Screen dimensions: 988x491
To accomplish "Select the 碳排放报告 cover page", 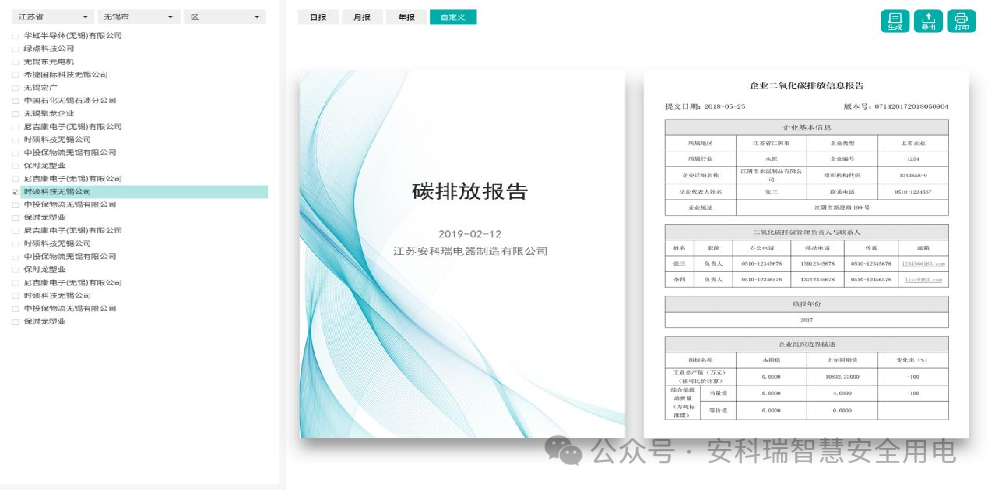I will (x=462, y=254).
